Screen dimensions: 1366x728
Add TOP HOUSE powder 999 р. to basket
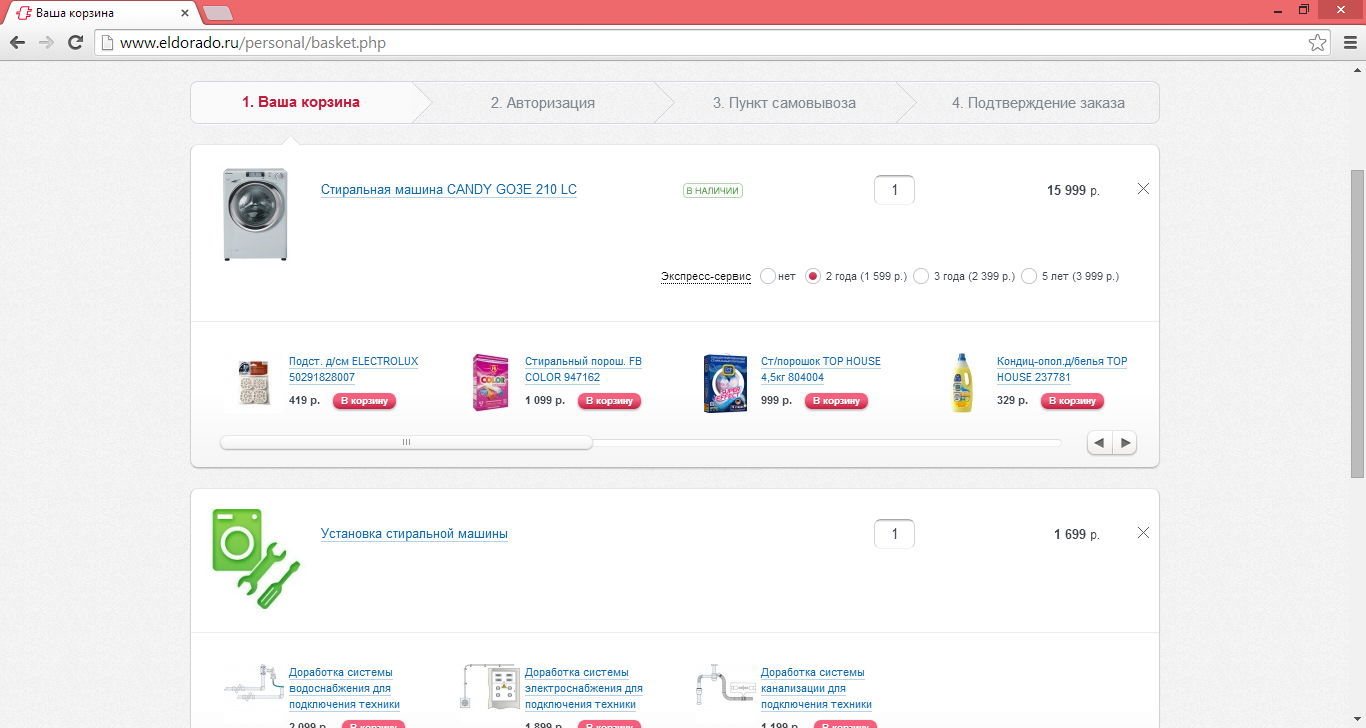[x=836, y=401]
